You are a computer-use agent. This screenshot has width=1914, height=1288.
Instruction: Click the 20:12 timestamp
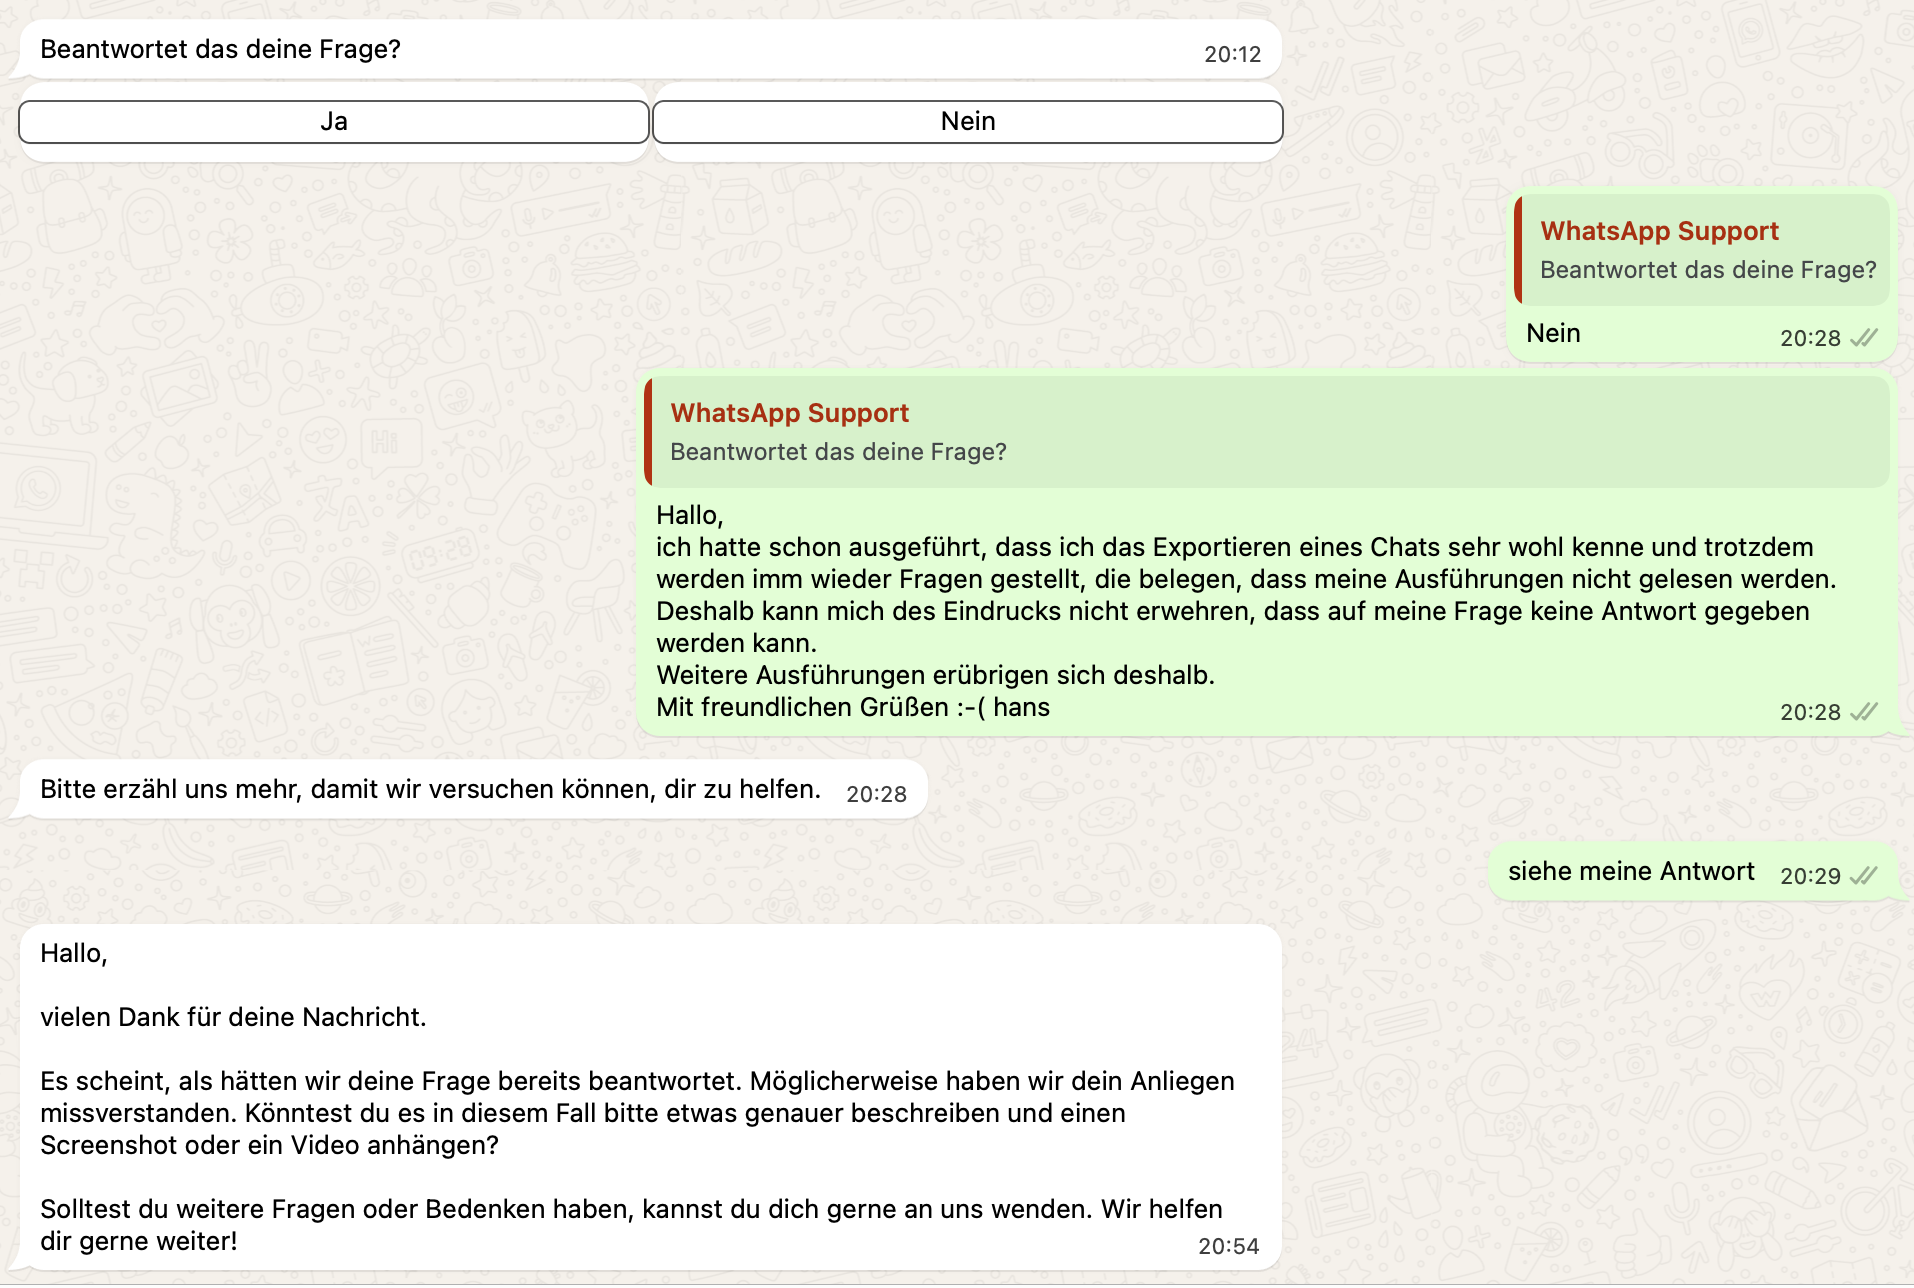click(1232, 54)
